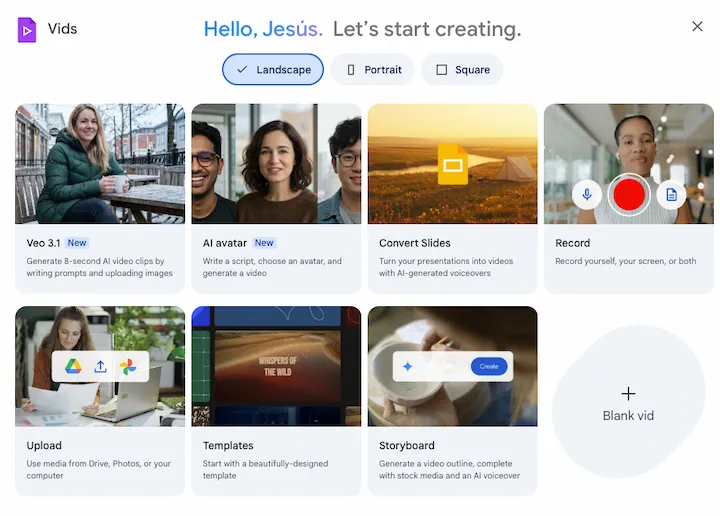Open the Templates card thumbnail image
The height and width of the screenshot is (516, 720).
coord(276,366)
